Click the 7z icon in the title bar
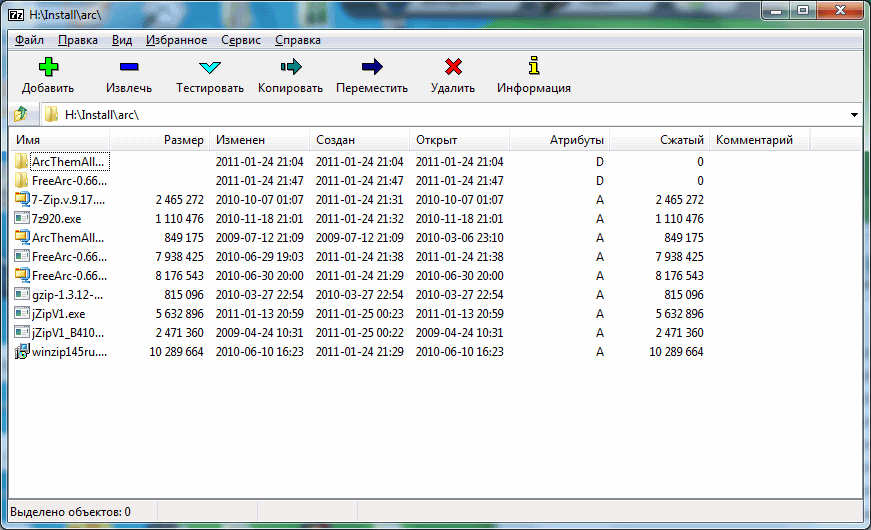Viewport: 871px width, 530px height. pos(16,14)
